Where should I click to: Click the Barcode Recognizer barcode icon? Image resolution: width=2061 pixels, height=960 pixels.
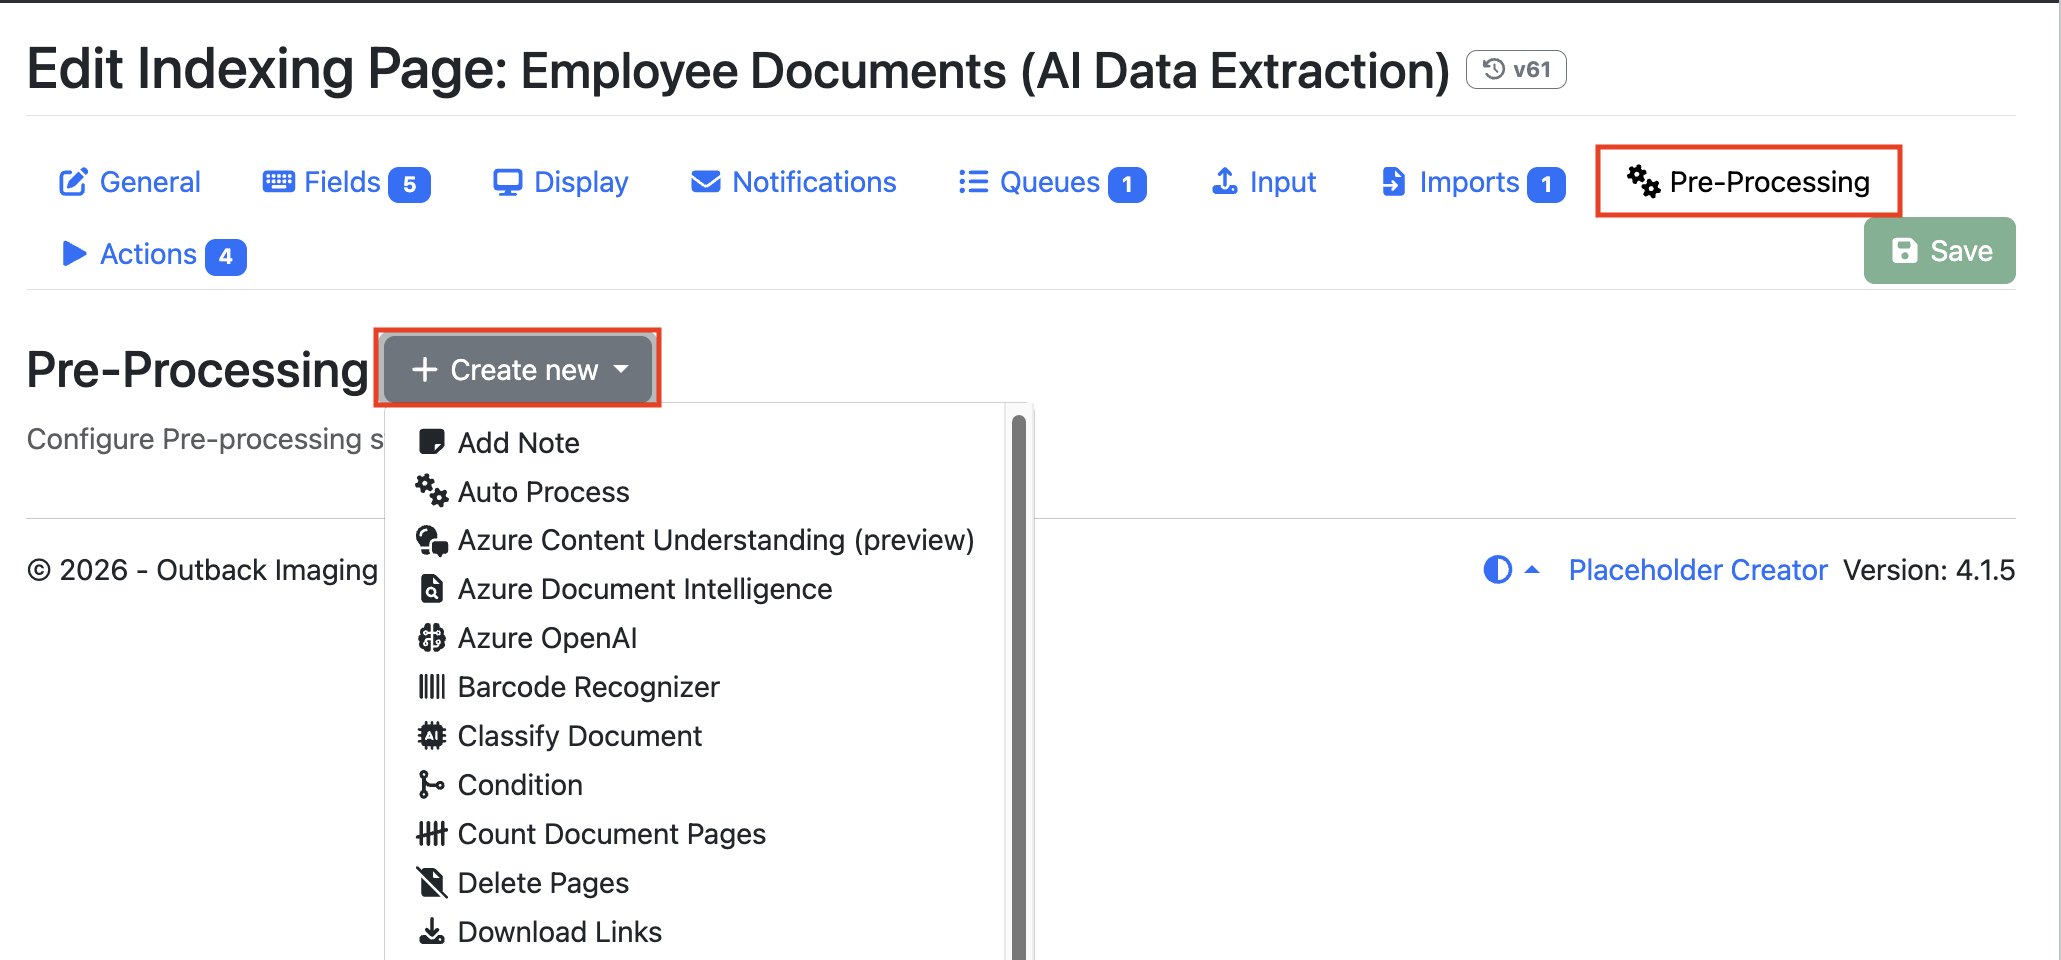point(431,687)
